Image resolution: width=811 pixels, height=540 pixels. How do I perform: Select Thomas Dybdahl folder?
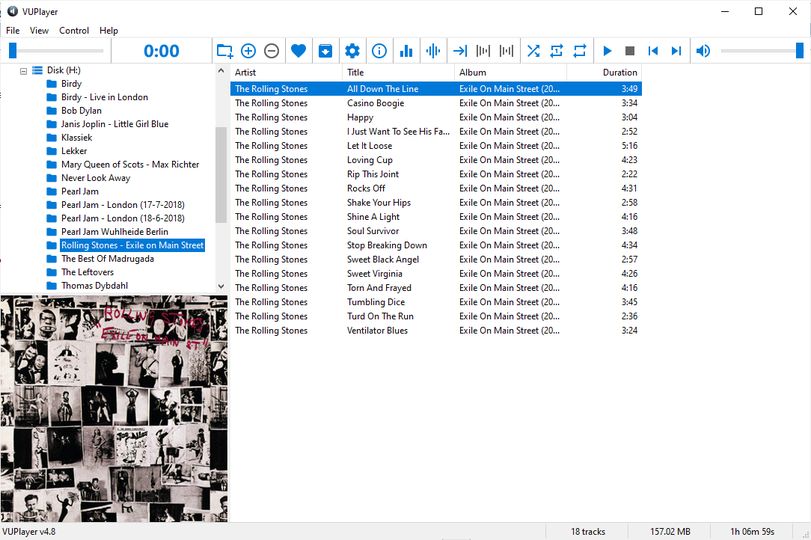tap(95, 286)
